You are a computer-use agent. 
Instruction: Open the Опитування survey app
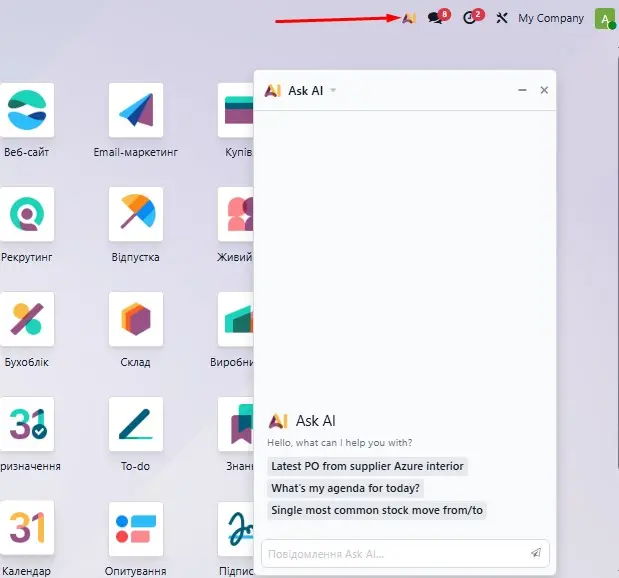click(136, 528)
